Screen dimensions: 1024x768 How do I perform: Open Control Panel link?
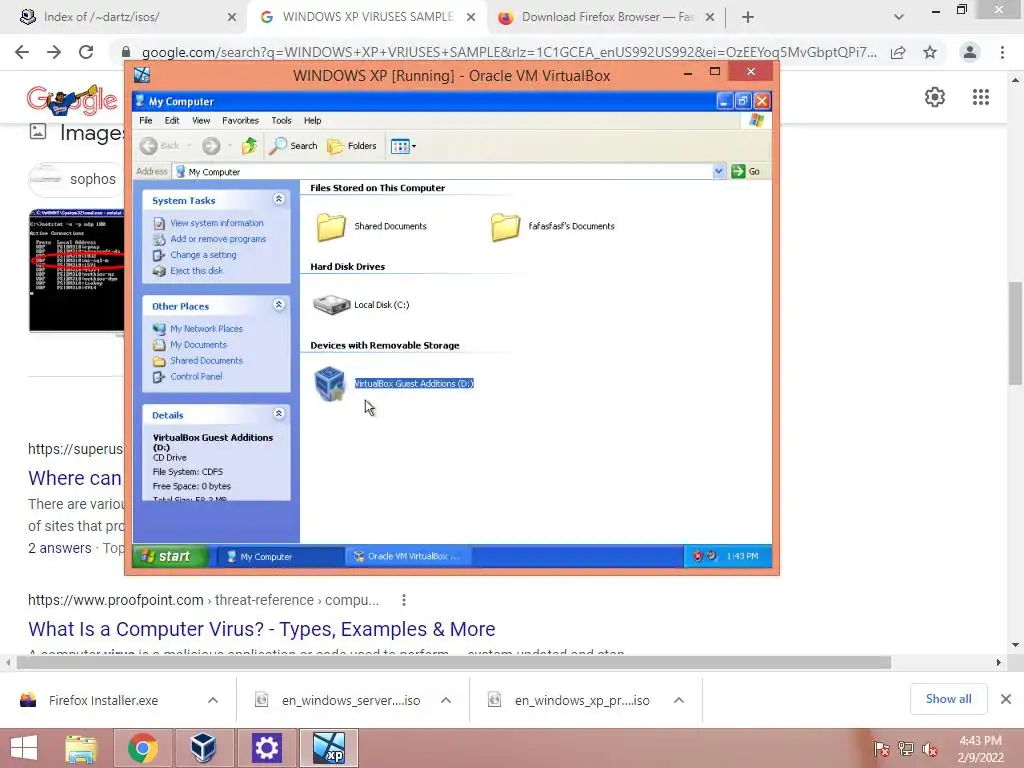pyautogui.click(x=196, y=376)
